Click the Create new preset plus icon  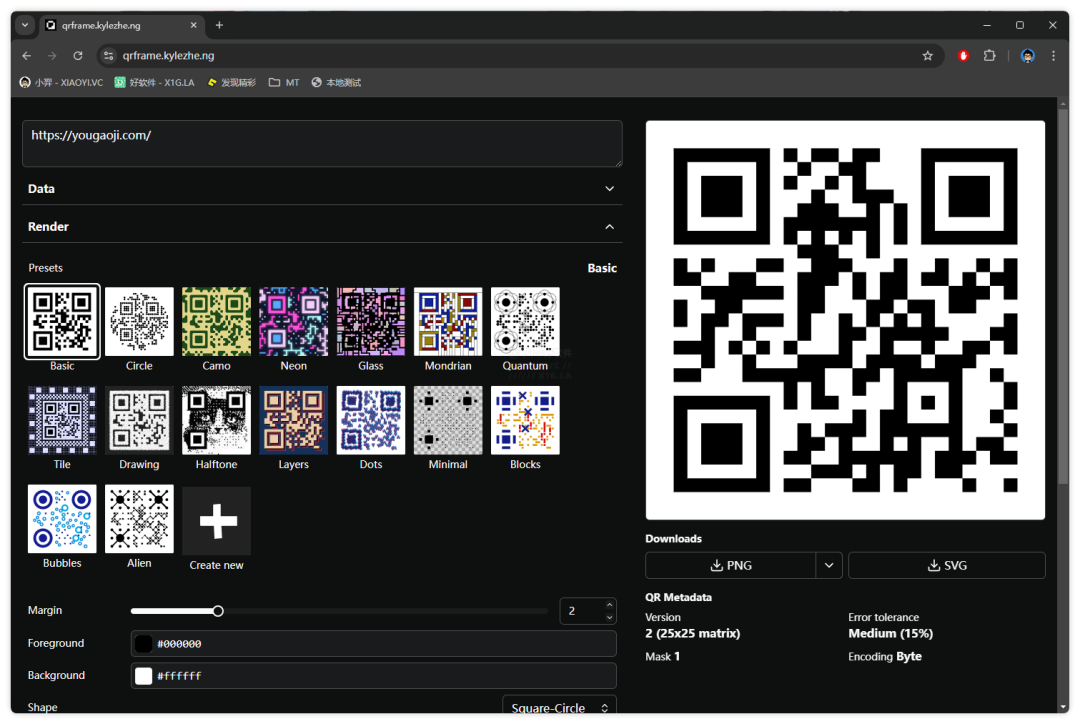[216, 521]
